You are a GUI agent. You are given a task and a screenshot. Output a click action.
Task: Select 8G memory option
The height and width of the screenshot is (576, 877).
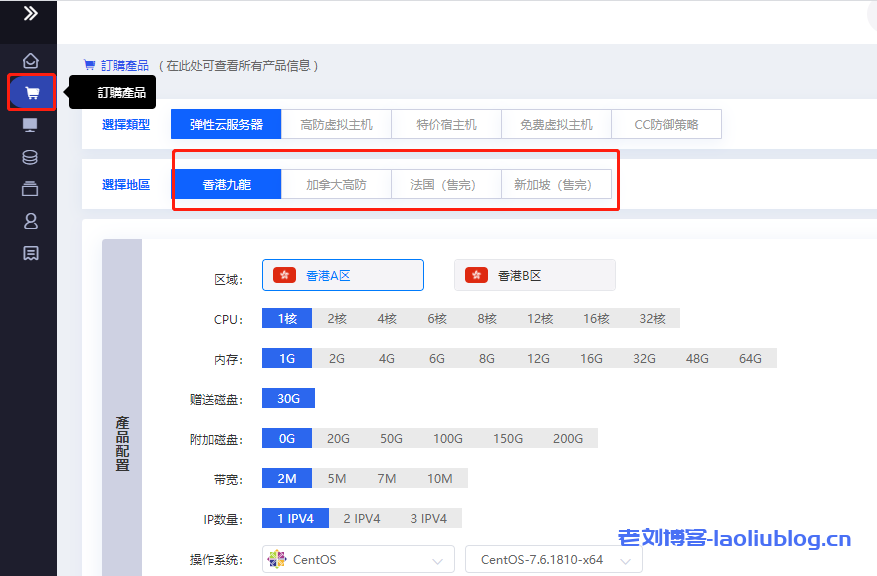[x=487, y=358]
